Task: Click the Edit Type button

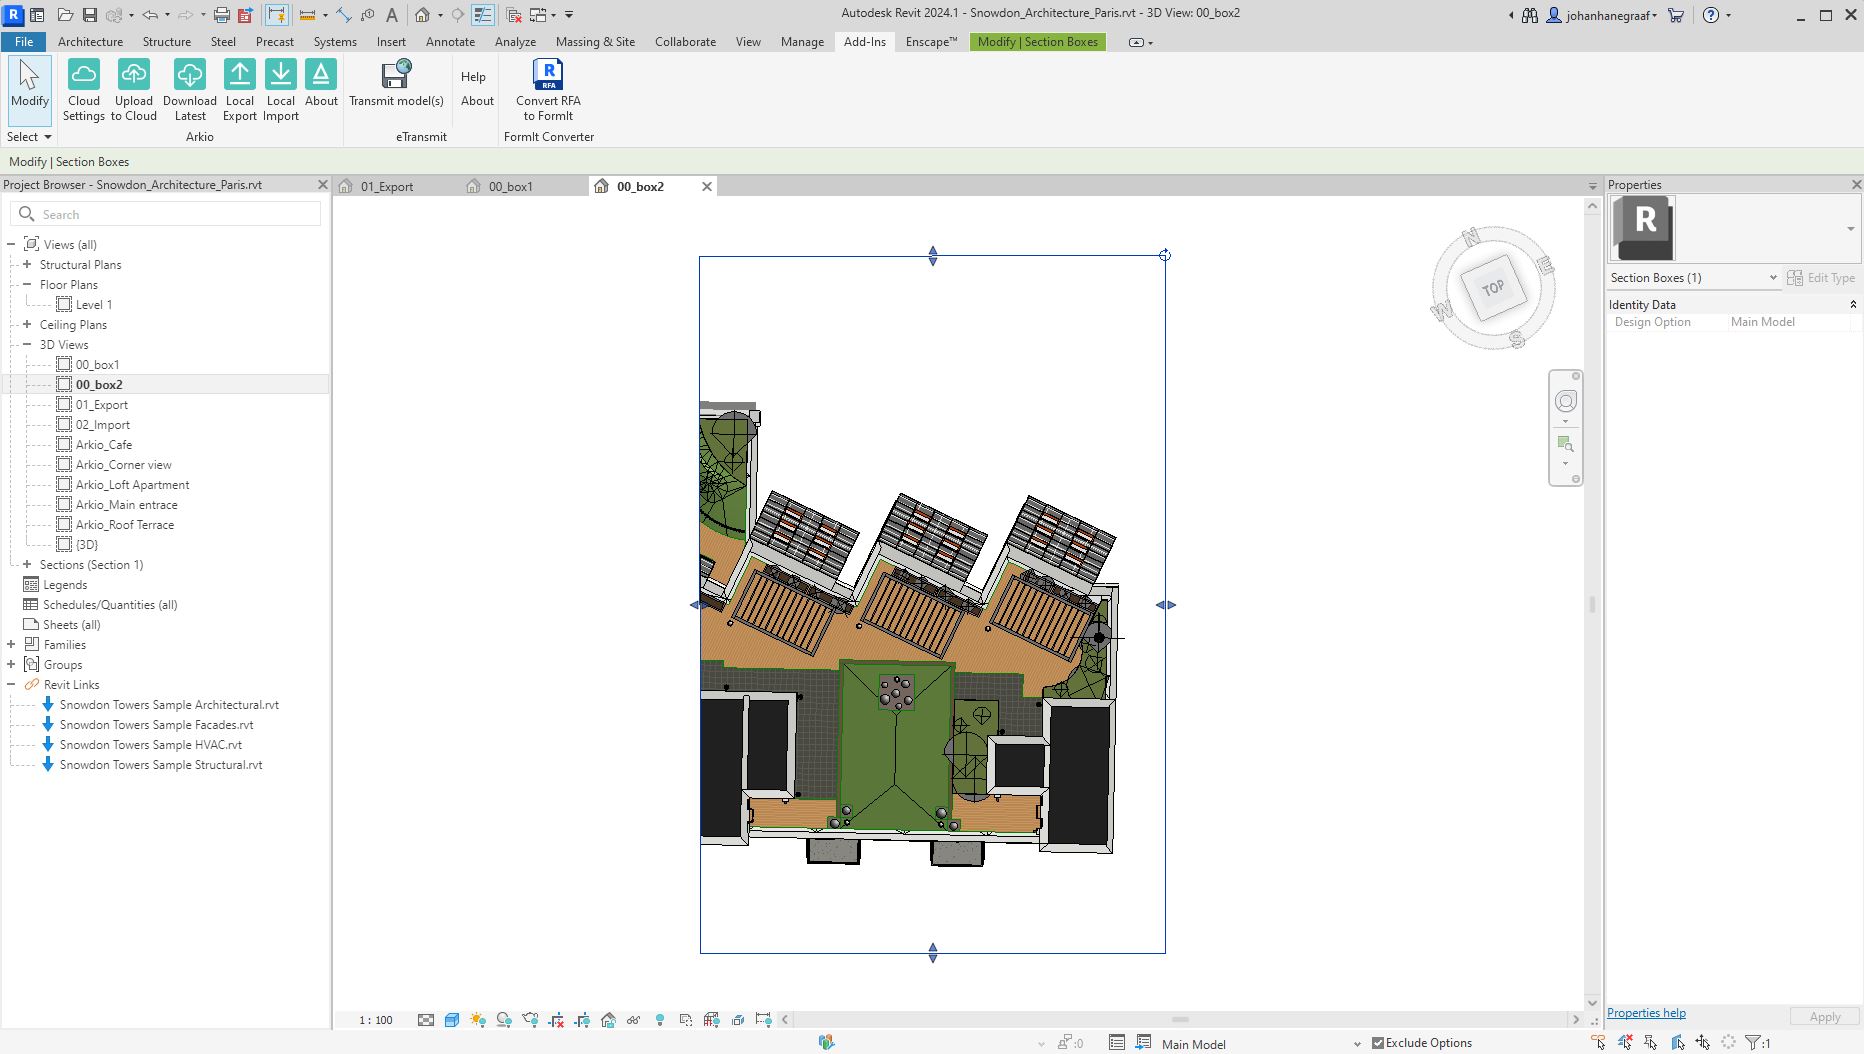Action: click(1821, 278)
